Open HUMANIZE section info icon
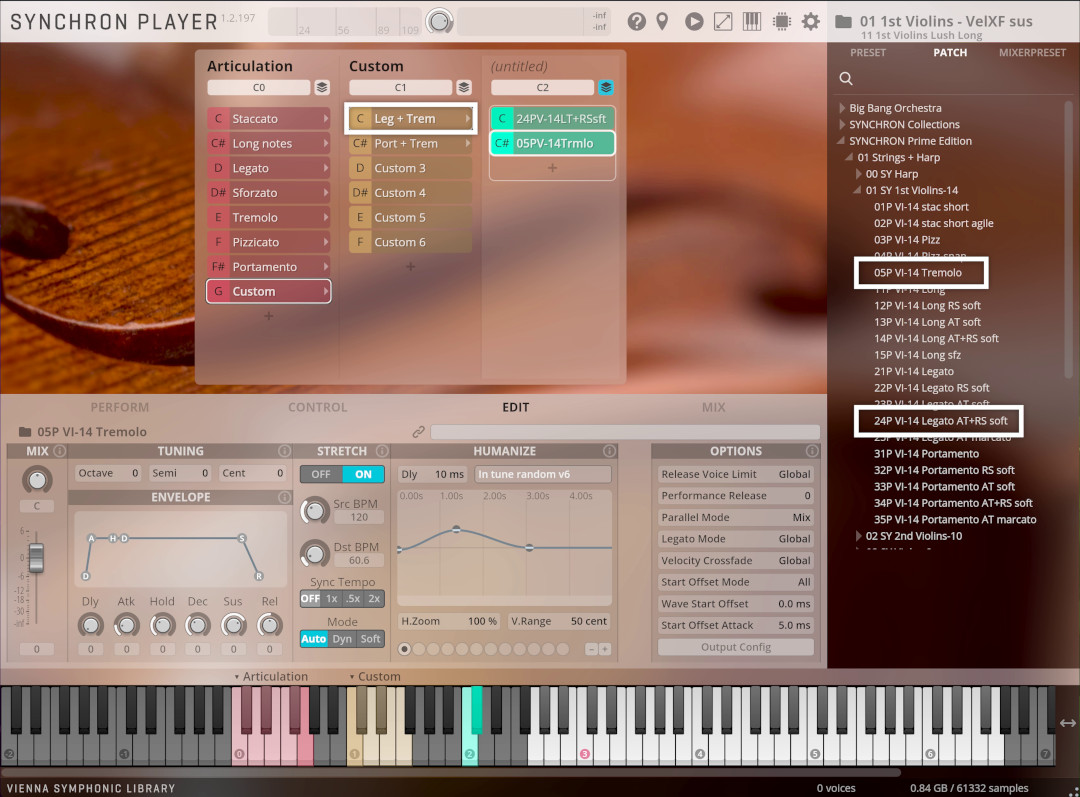The width and height of the screenshot is (1080, 797). [609, 451]
